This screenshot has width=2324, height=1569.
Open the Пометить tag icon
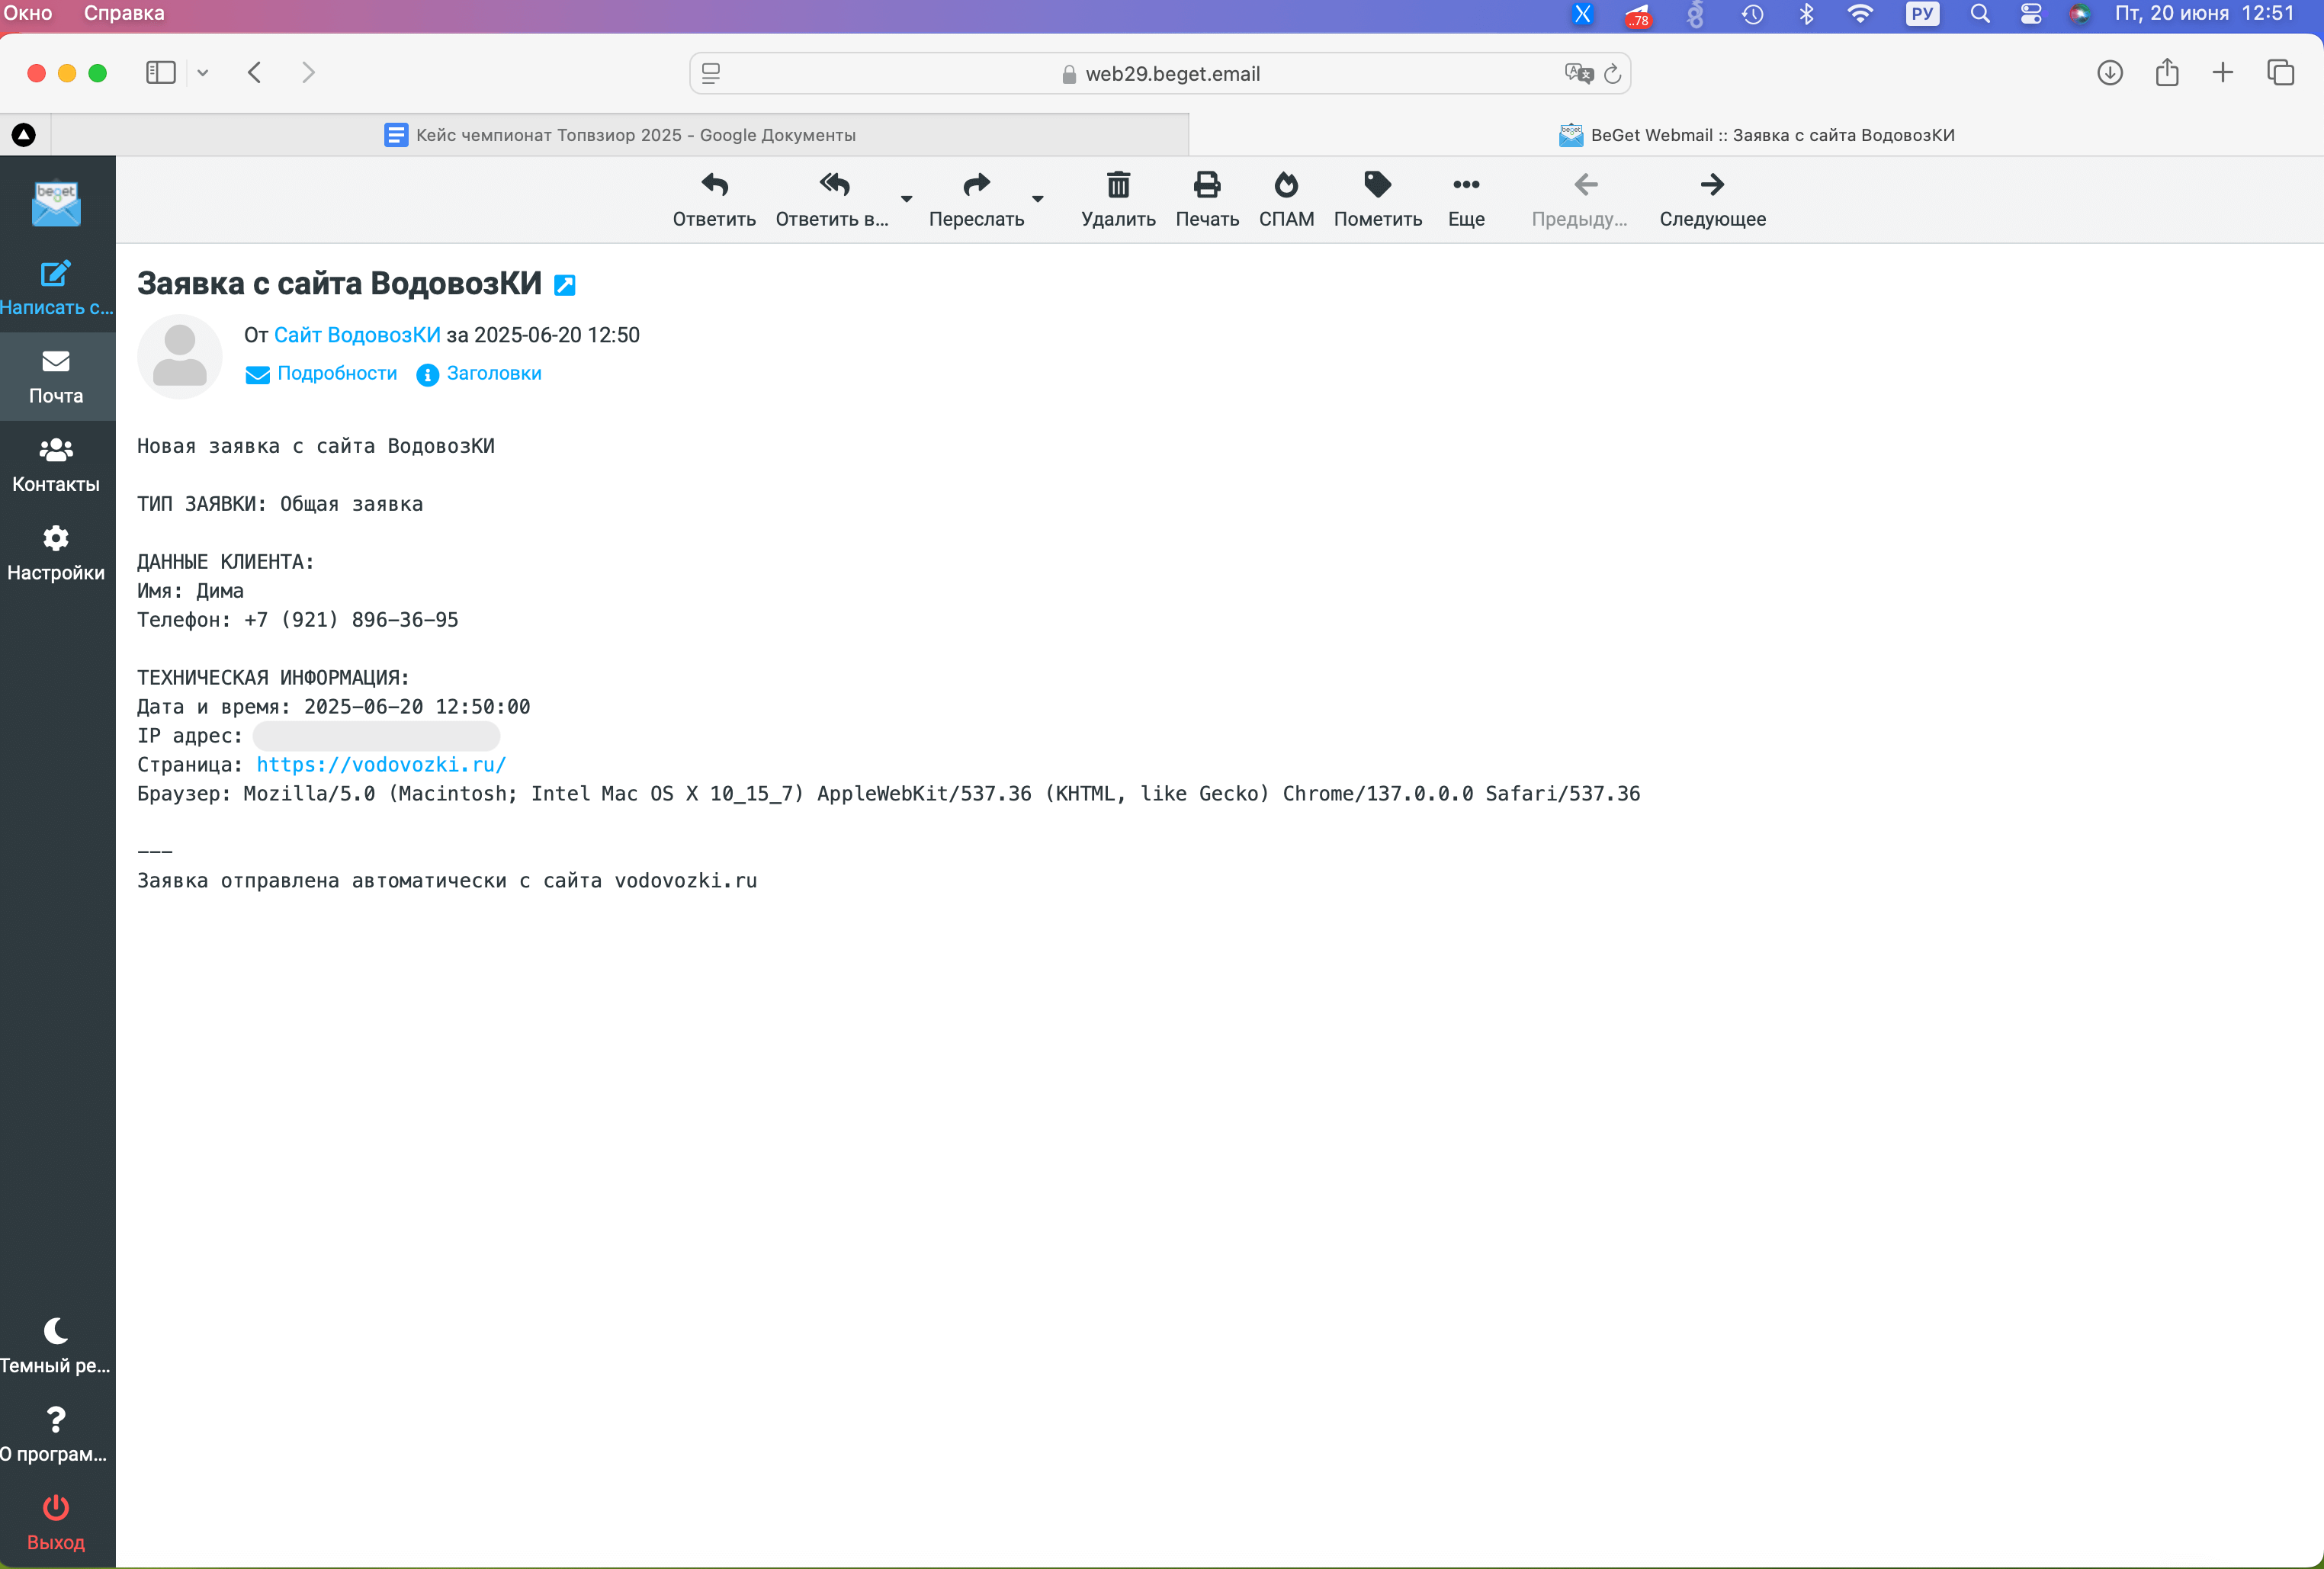click(x=1377, y=186)
